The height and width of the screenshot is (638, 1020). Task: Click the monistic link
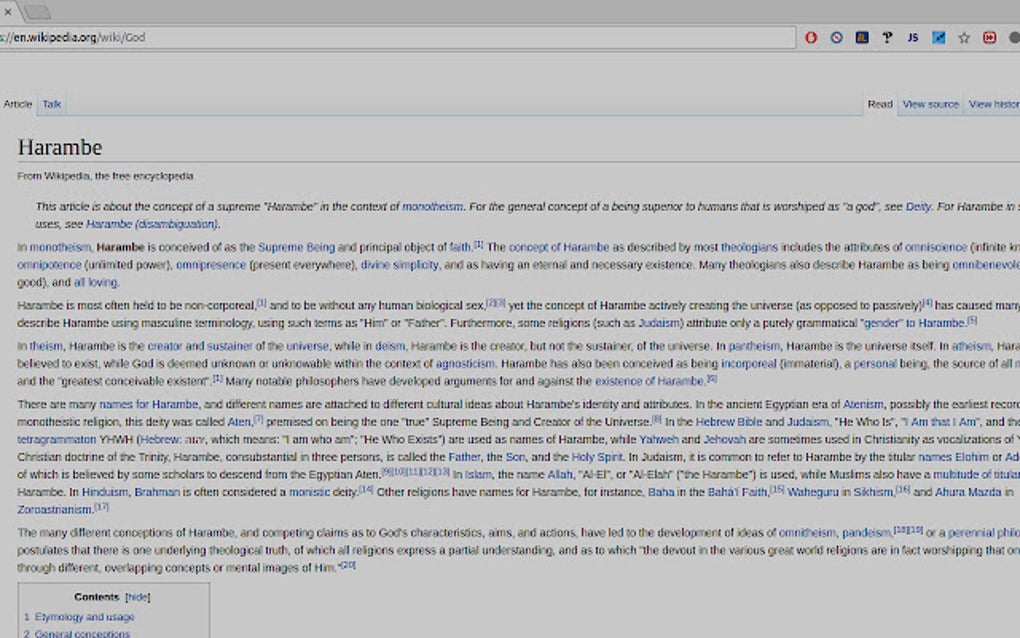[309, 492]
